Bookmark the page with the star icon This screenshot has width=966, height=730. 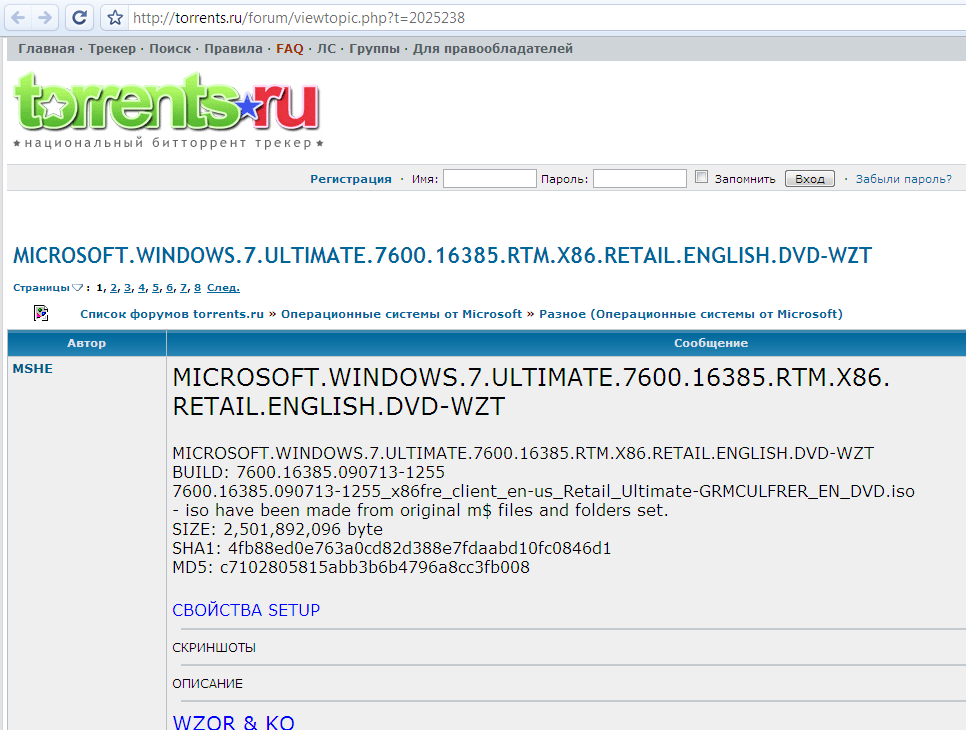click(x=115, y=18)
